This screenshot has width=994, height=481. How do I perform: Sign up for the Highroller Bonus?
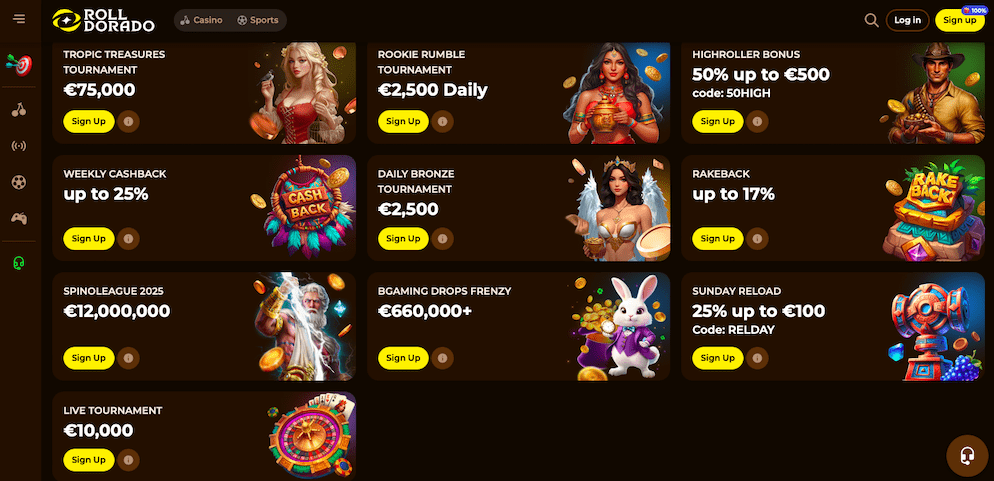click(718, 122)
